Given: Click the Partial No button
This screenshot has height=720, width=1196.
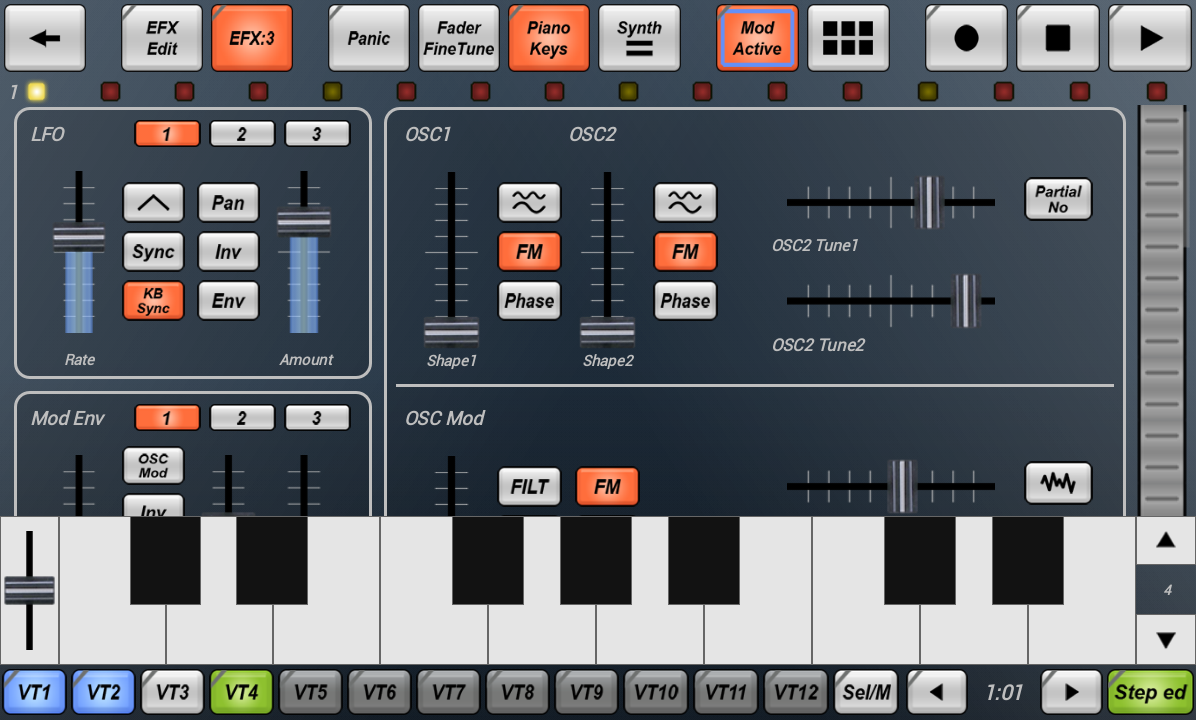Looking at the screenshot, I should [x=1058, y=199].
